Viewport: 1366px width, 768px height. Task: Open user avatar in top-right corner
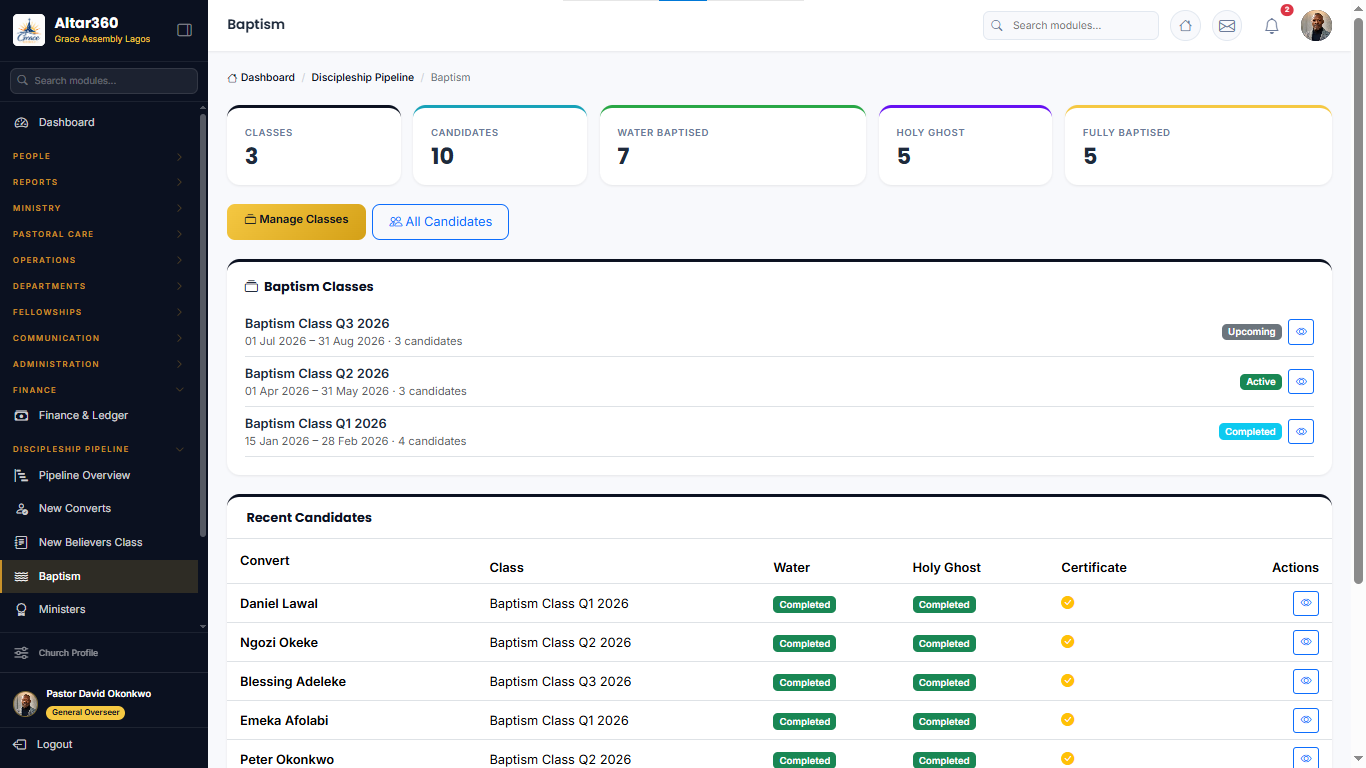point(1316,26)
